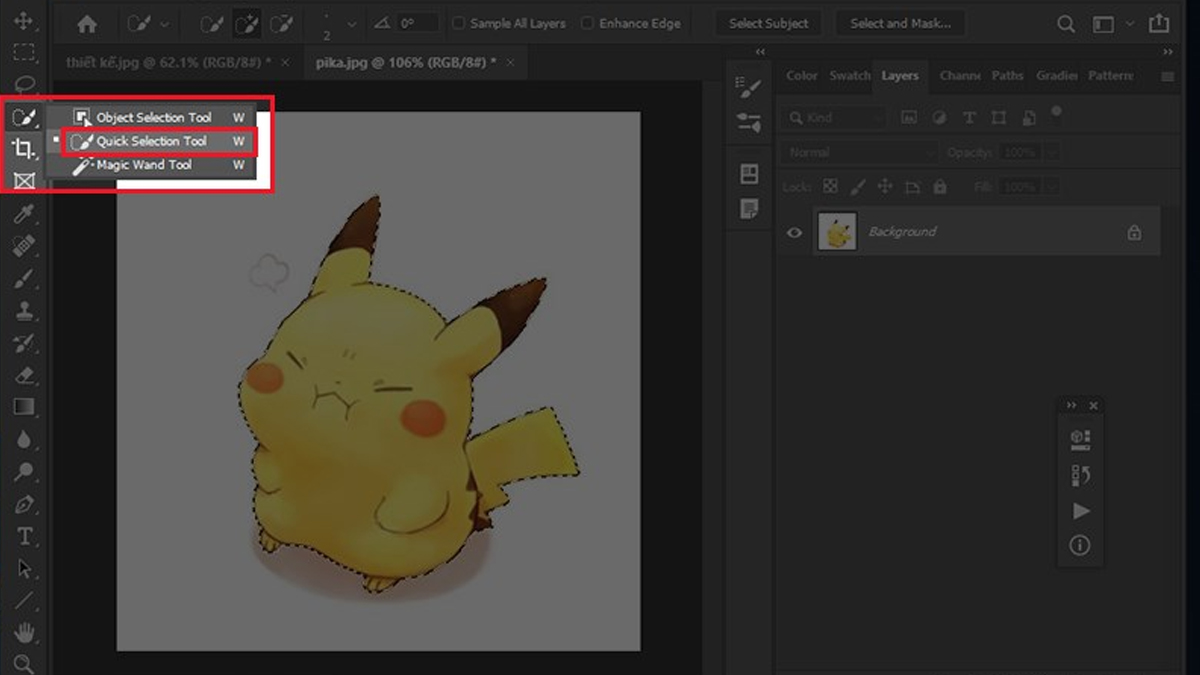
Task: Click the Select and Mask button
Action: point(900,23)
